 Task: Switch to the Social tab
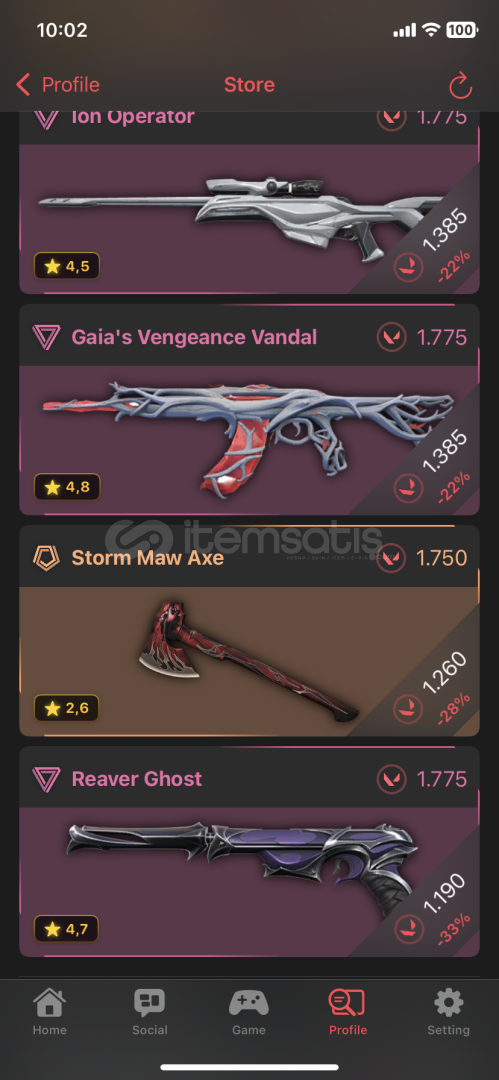pyautogui.click(x=150, y=1012)
